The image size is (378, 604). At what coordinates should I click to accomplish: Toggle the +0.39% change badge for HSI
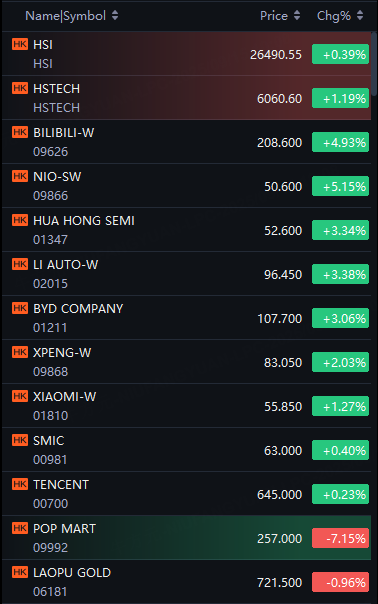340,54
